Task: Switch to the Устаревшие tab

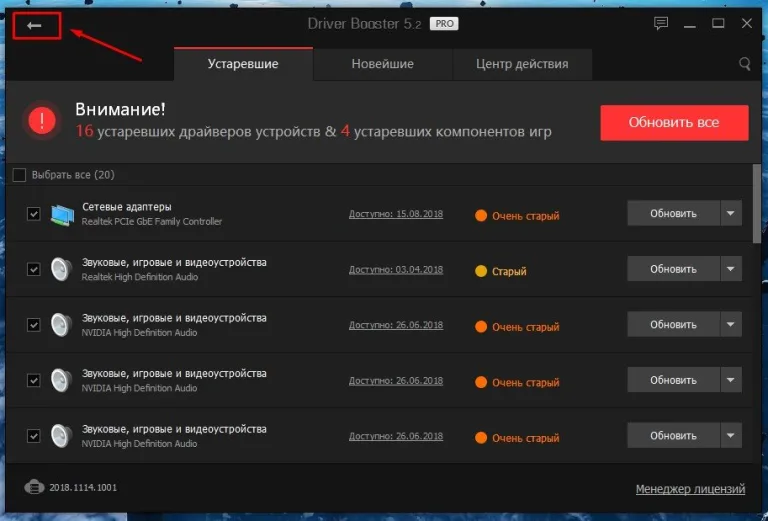Action: coord(243,64)
